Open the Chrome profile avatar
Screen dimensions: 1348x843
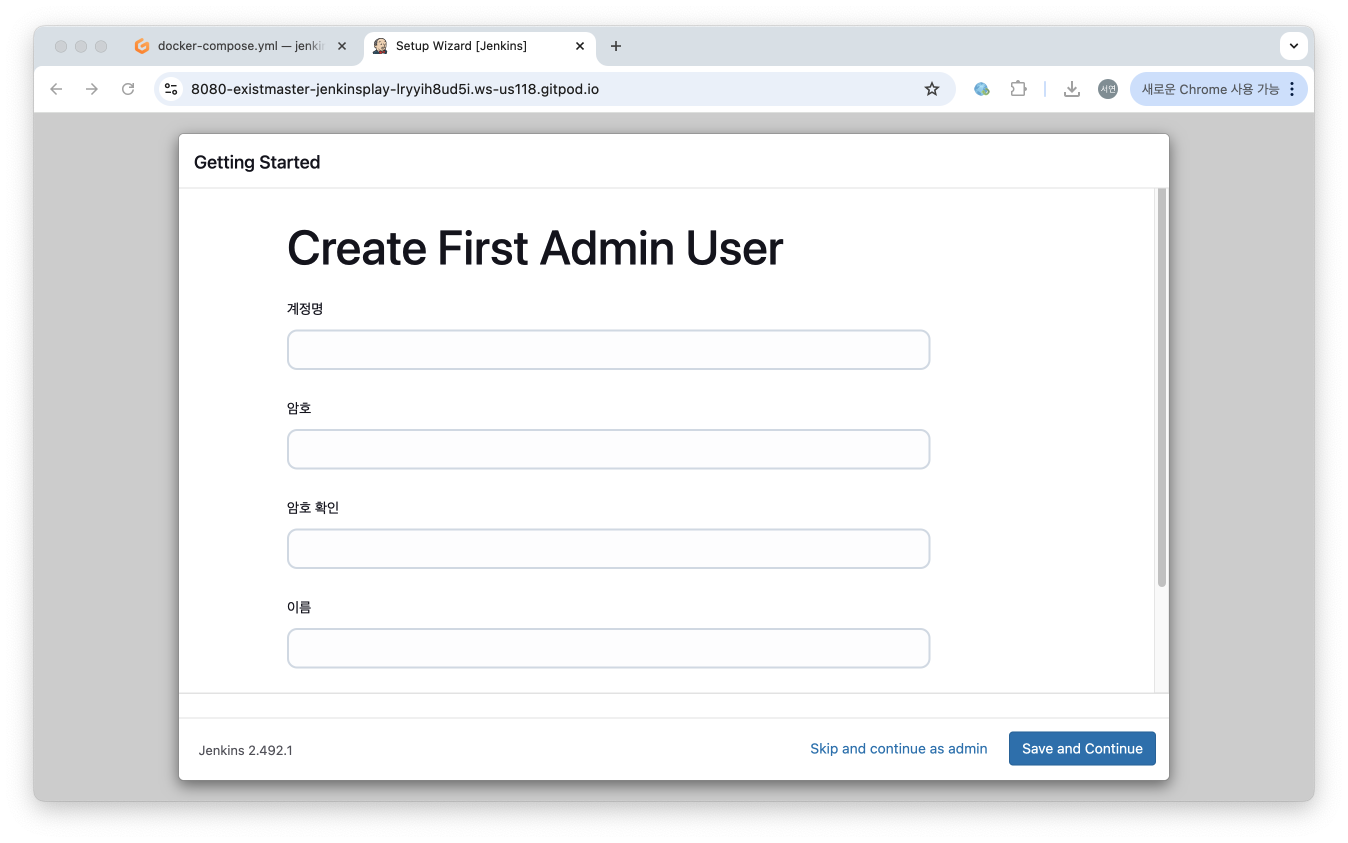[x=1108, y=89]
